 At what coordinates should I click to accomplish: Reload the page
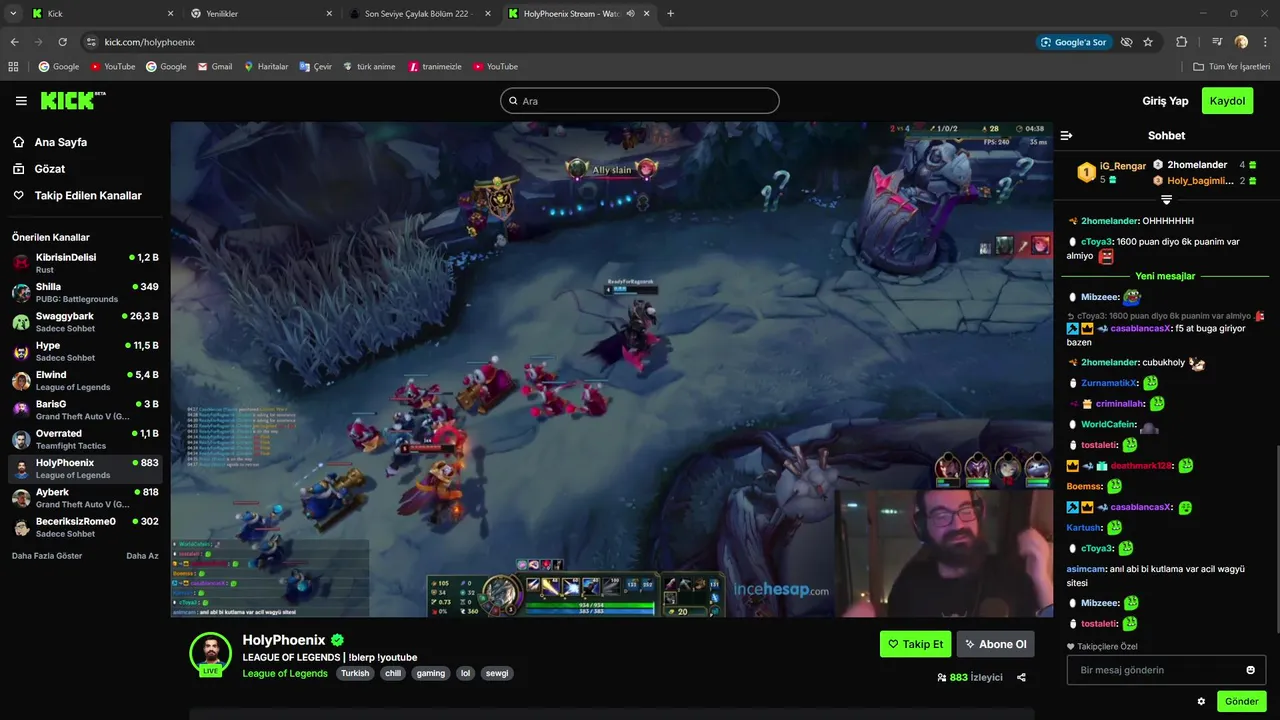(x=62, y=42)
